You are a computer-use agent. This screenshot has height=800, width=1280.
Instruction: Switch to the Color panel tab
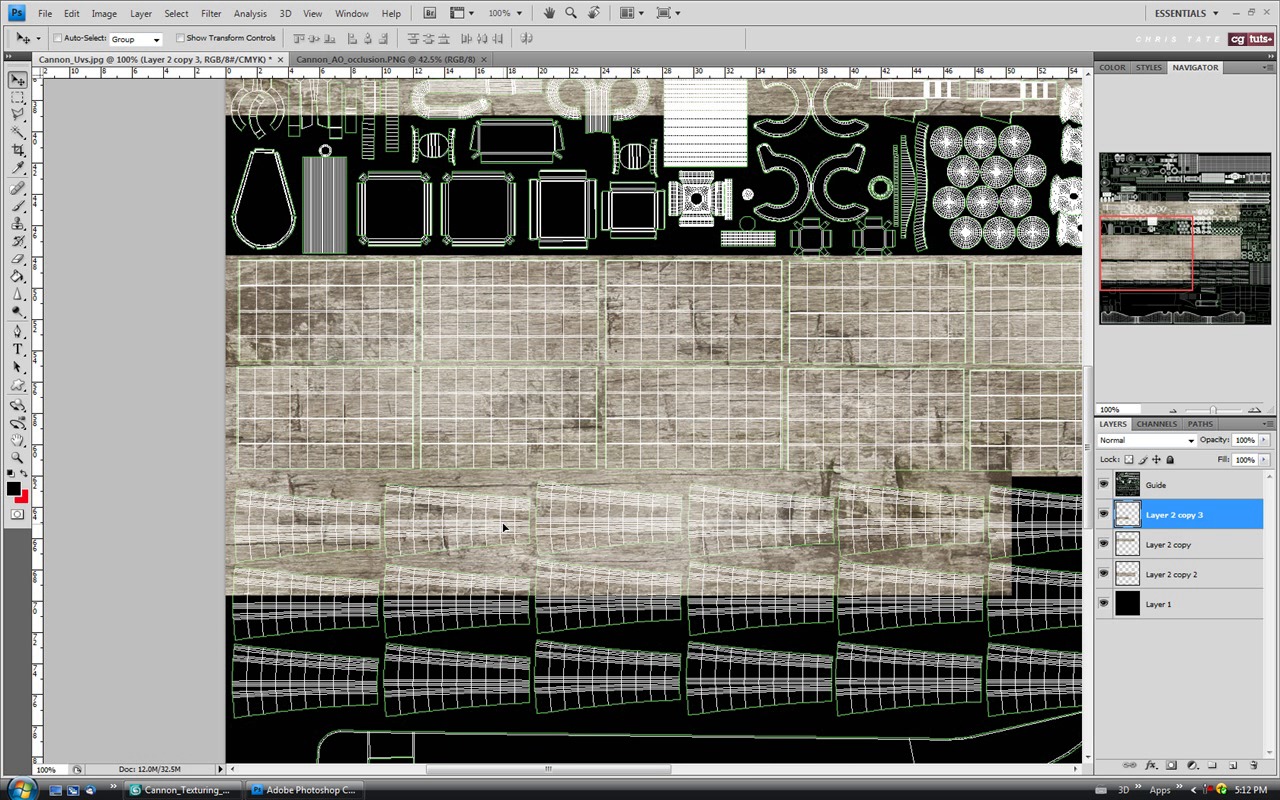point(1112,67)
